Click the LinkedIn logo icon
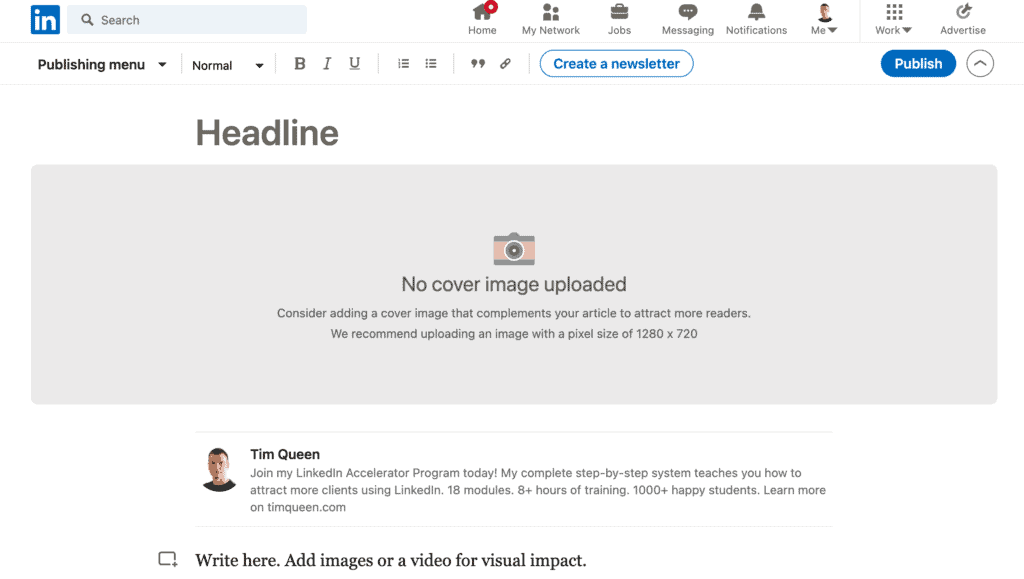Screen dimensions: 1024x579 (x=45, y=19)
